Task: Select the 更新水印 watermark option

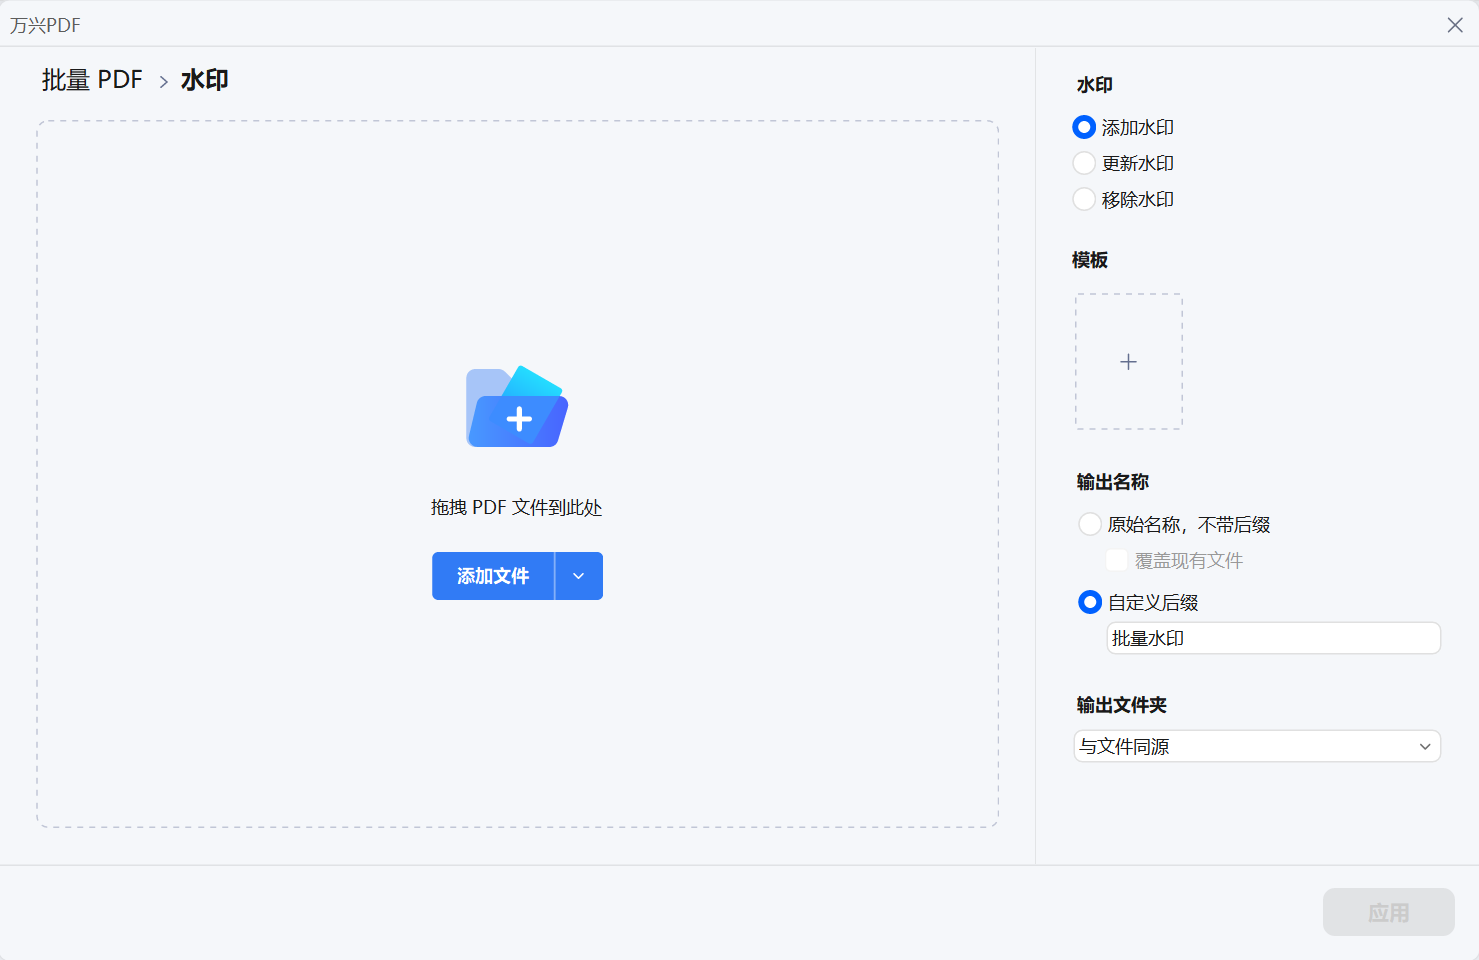Action: 1083,163
